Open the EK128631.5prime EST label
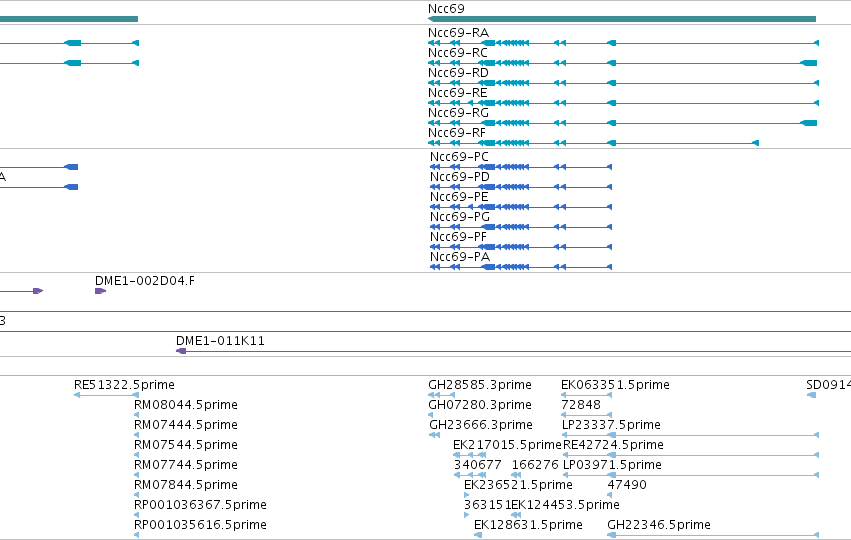 coord(528,525)
